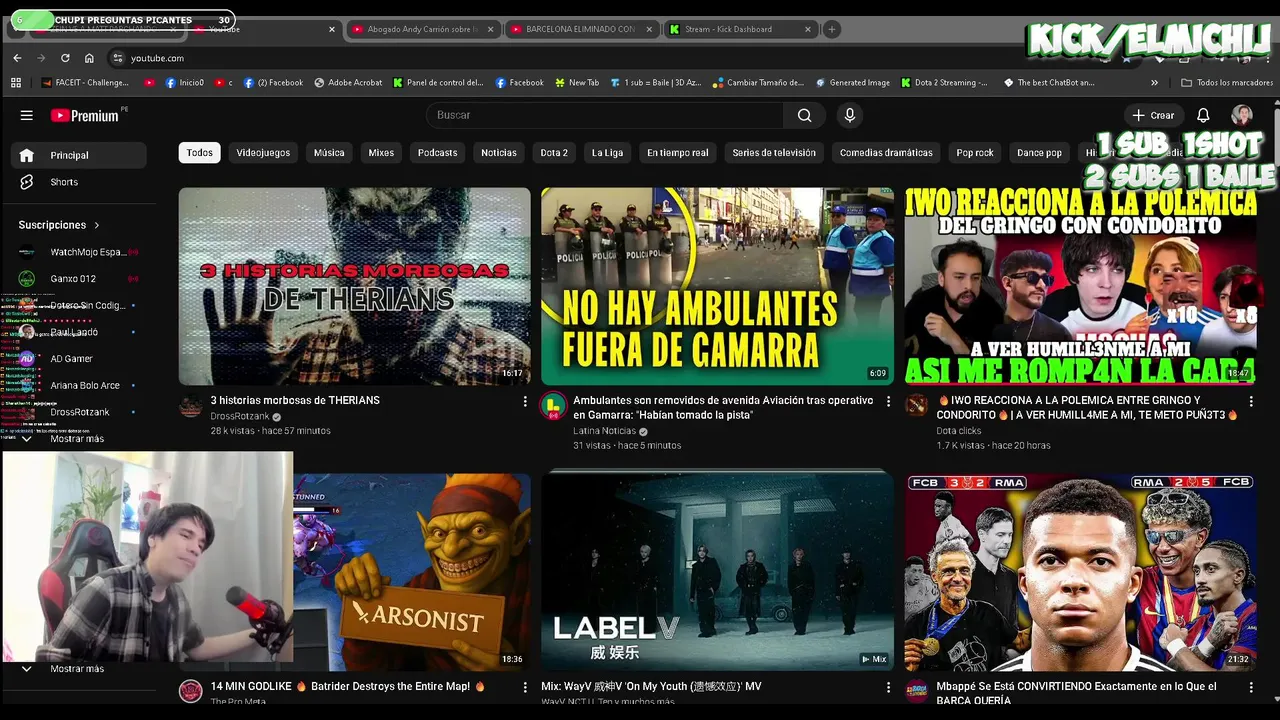1280x720 pixels.
Task: Open the account avatar menu
Action: tap(1242, 115)
